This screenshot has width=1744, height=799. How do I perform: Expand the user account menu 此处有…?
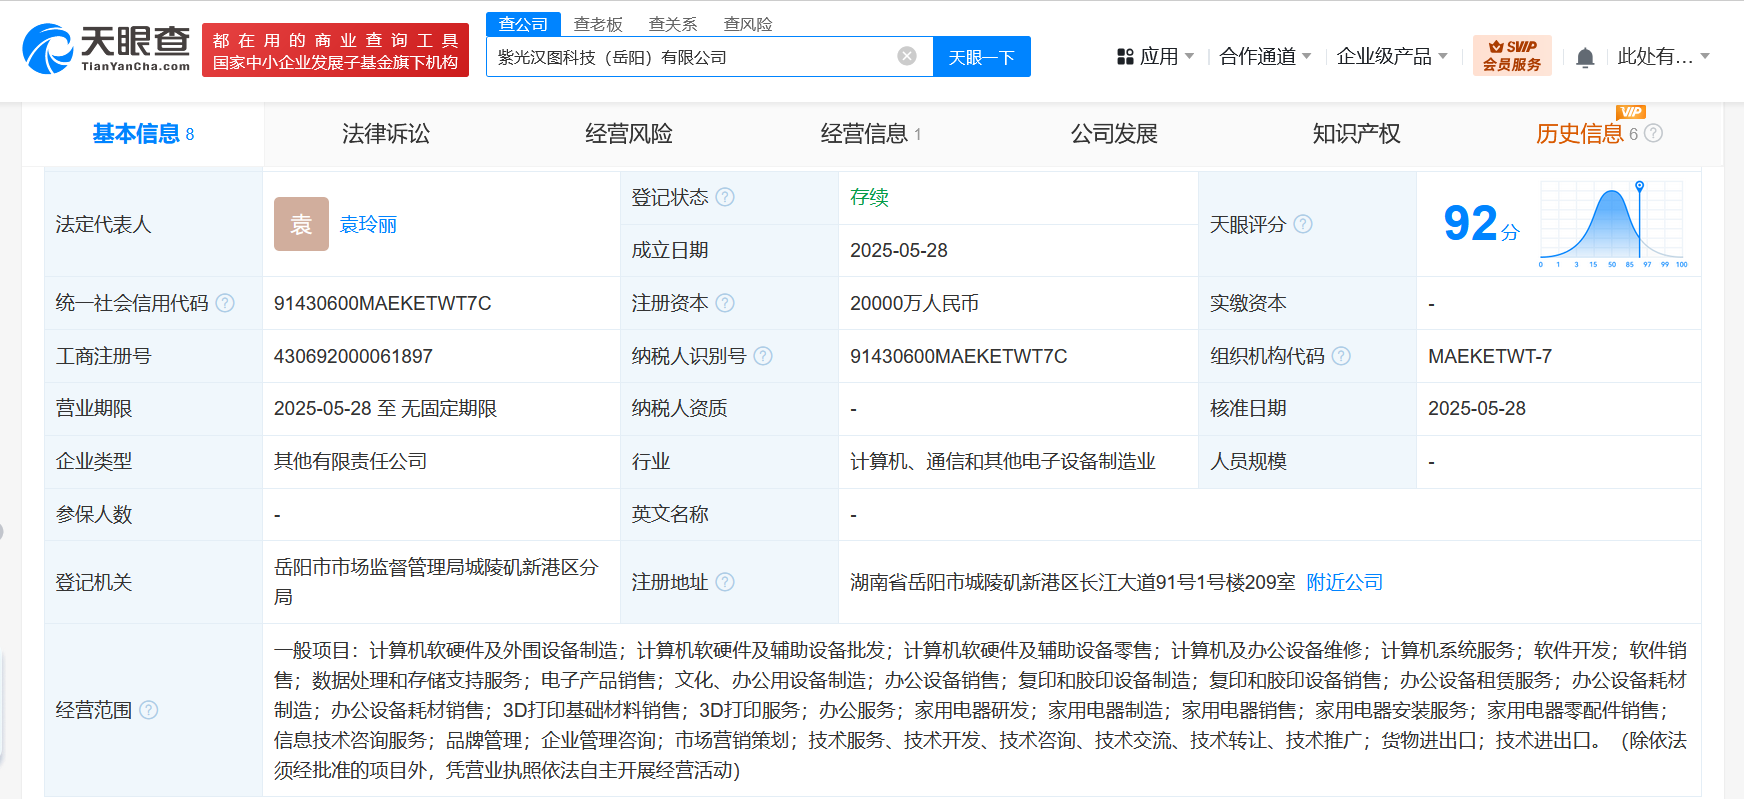pyautogui.click(x=1663, y=57)
